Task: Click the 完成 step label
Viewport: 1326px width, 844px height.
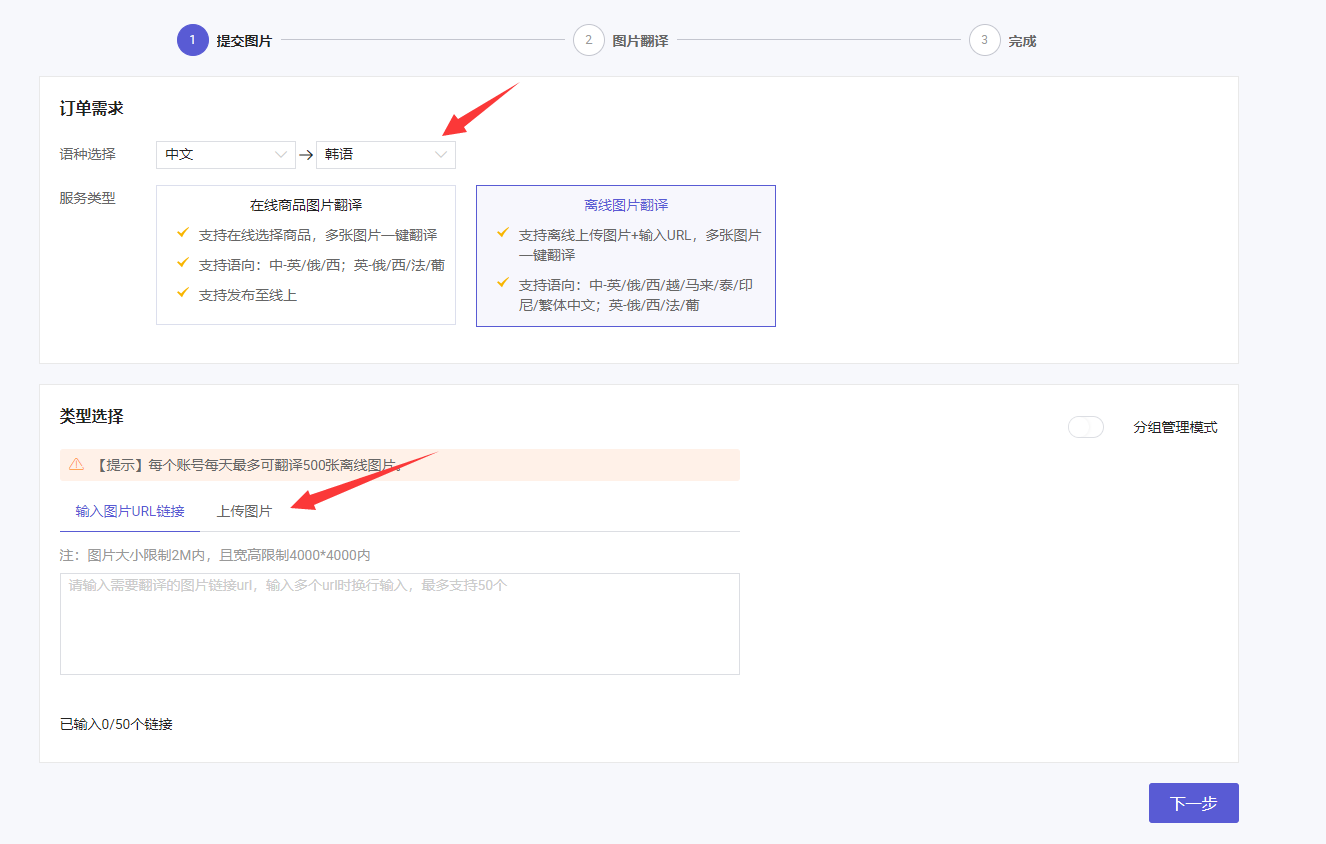Action: (1022, 41)
